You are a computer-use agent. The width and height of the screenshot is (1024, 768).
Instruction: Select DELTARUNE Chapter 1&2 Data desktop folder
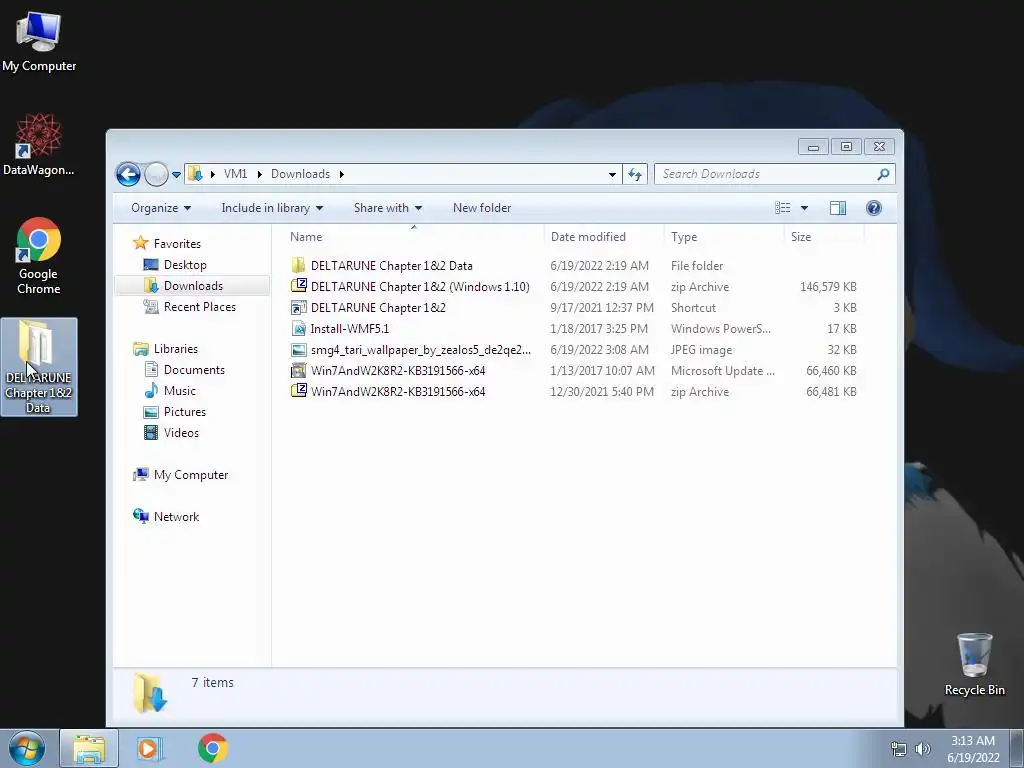pos(39,367)
